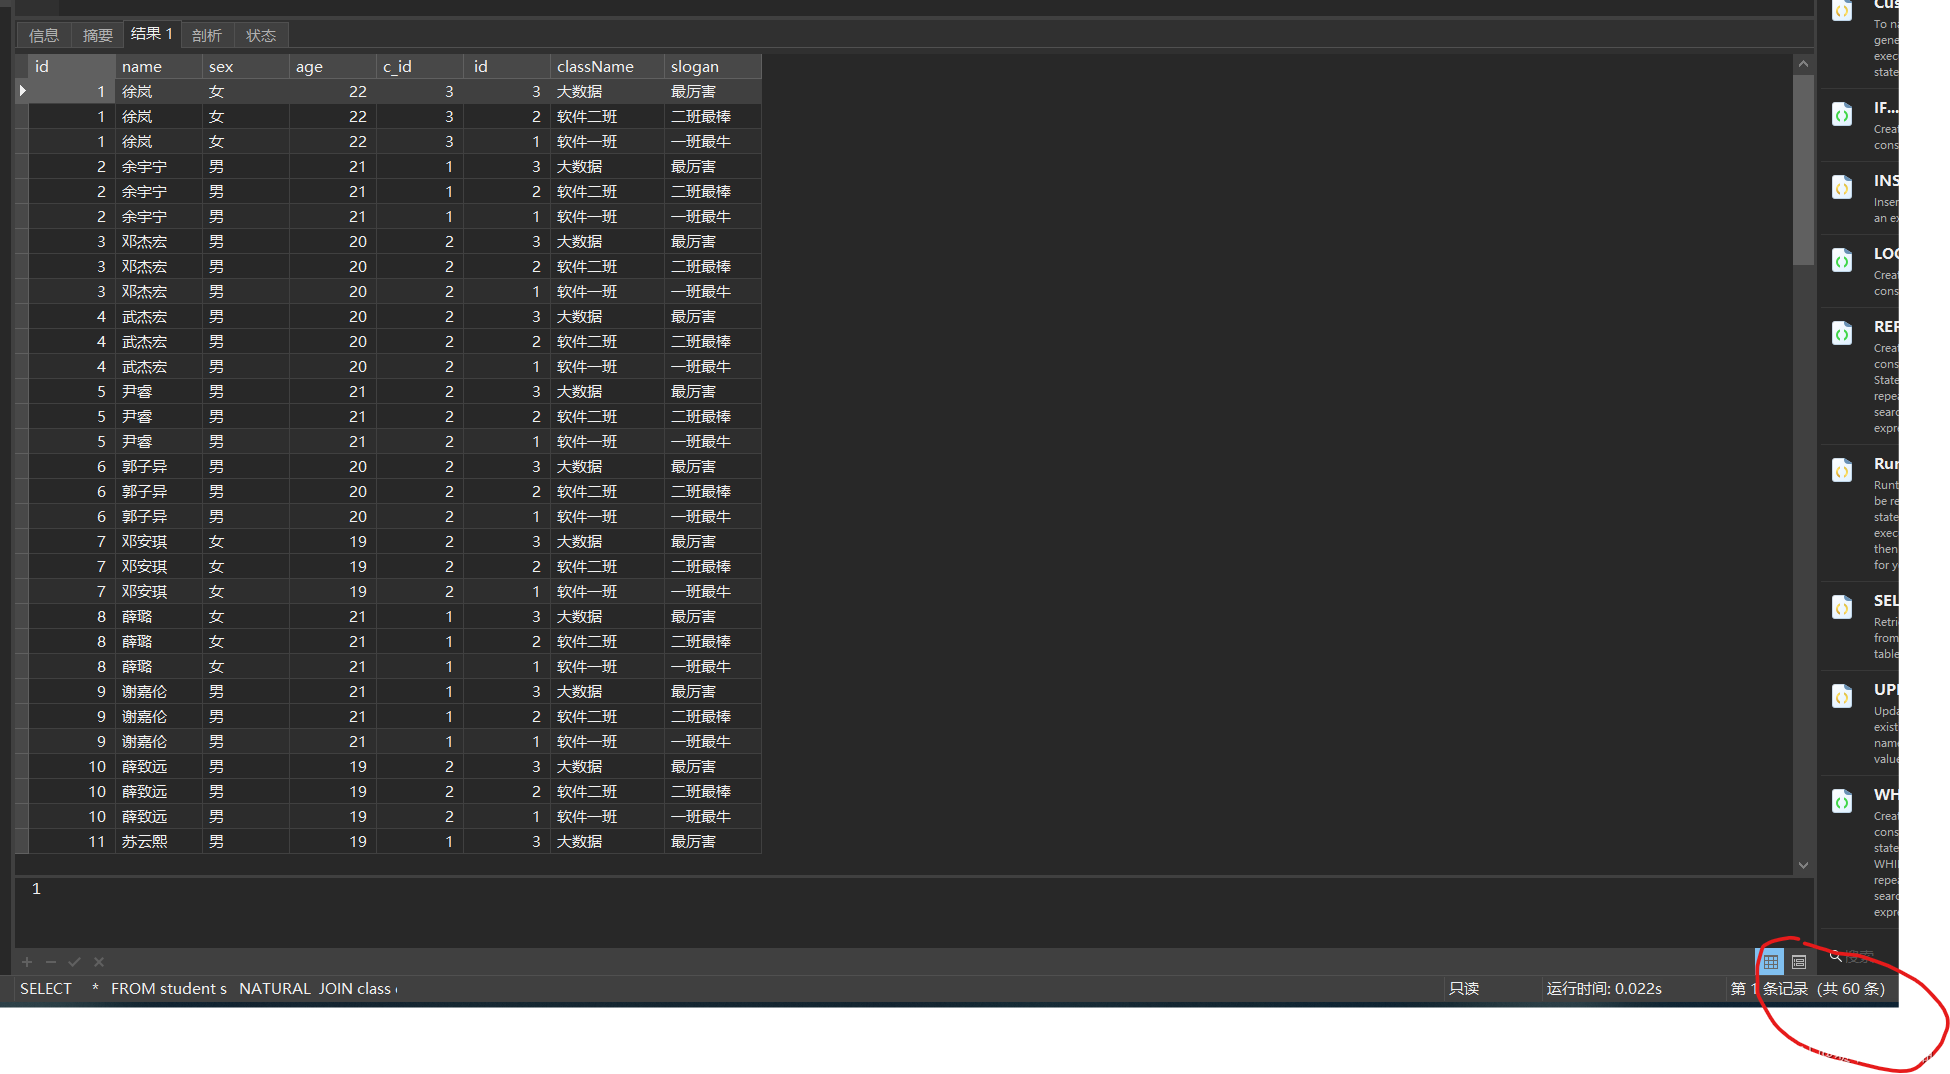1950x1074 pixels.
Task: Click the discard changes X icon
Action: tap(99, 962)
